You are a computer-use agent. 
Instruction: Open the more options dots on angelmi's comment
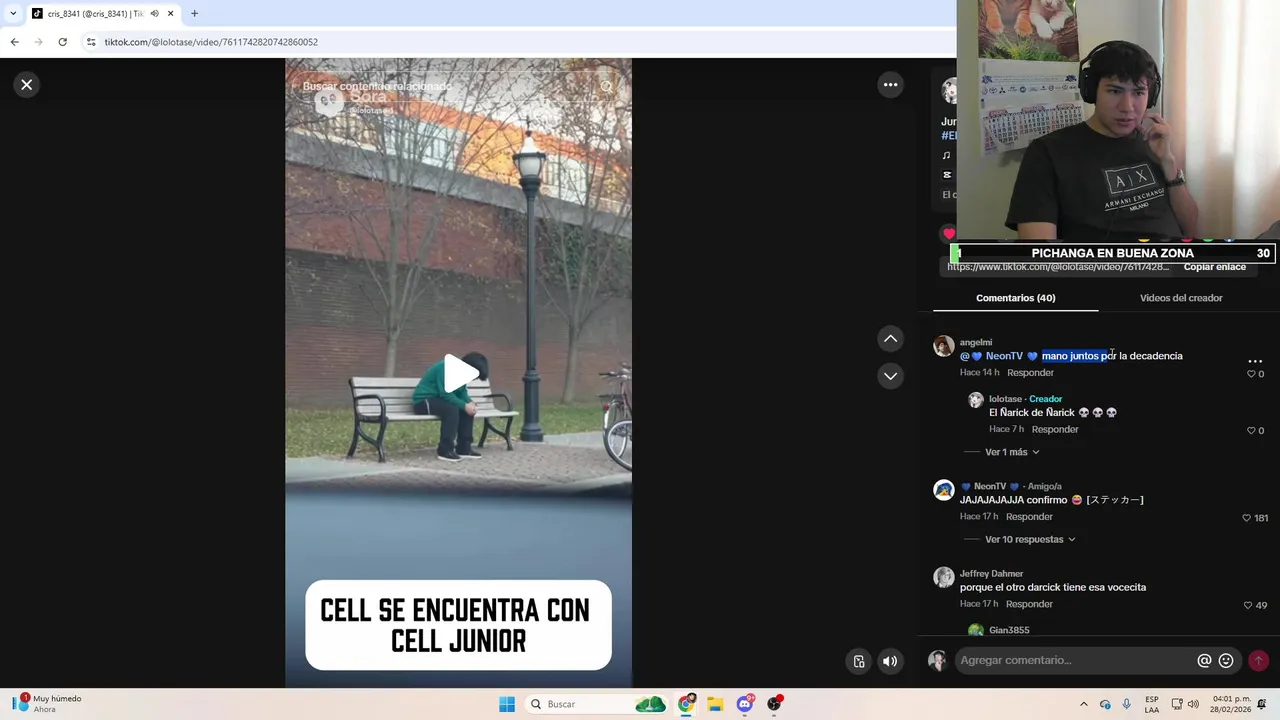tap(1255, 361)
